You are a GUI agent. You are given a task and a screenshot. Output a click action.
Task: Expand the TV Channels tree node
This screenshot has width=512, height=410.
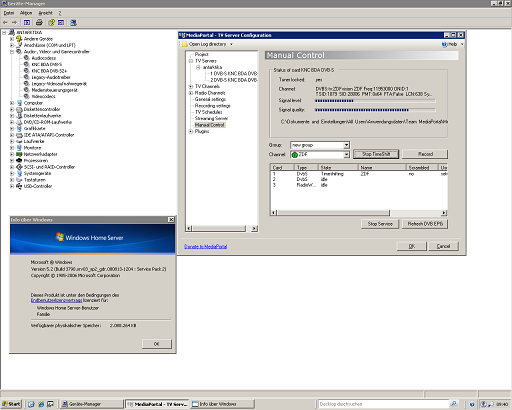pos(191,87)
